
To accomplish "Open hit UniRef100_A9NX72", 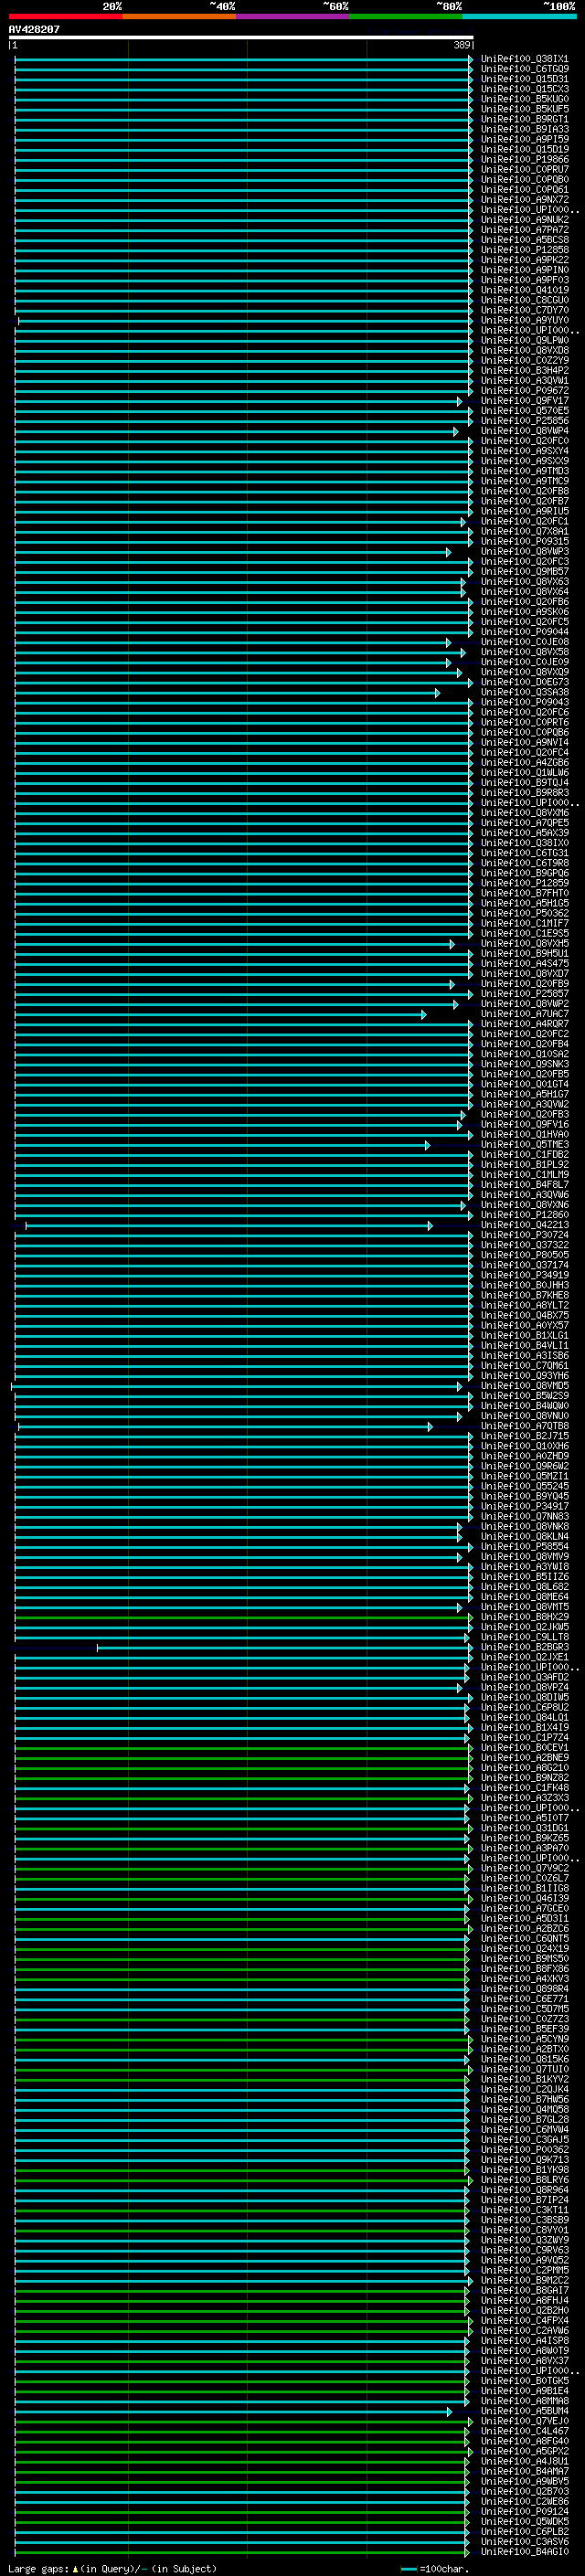I will pos(524,200).
